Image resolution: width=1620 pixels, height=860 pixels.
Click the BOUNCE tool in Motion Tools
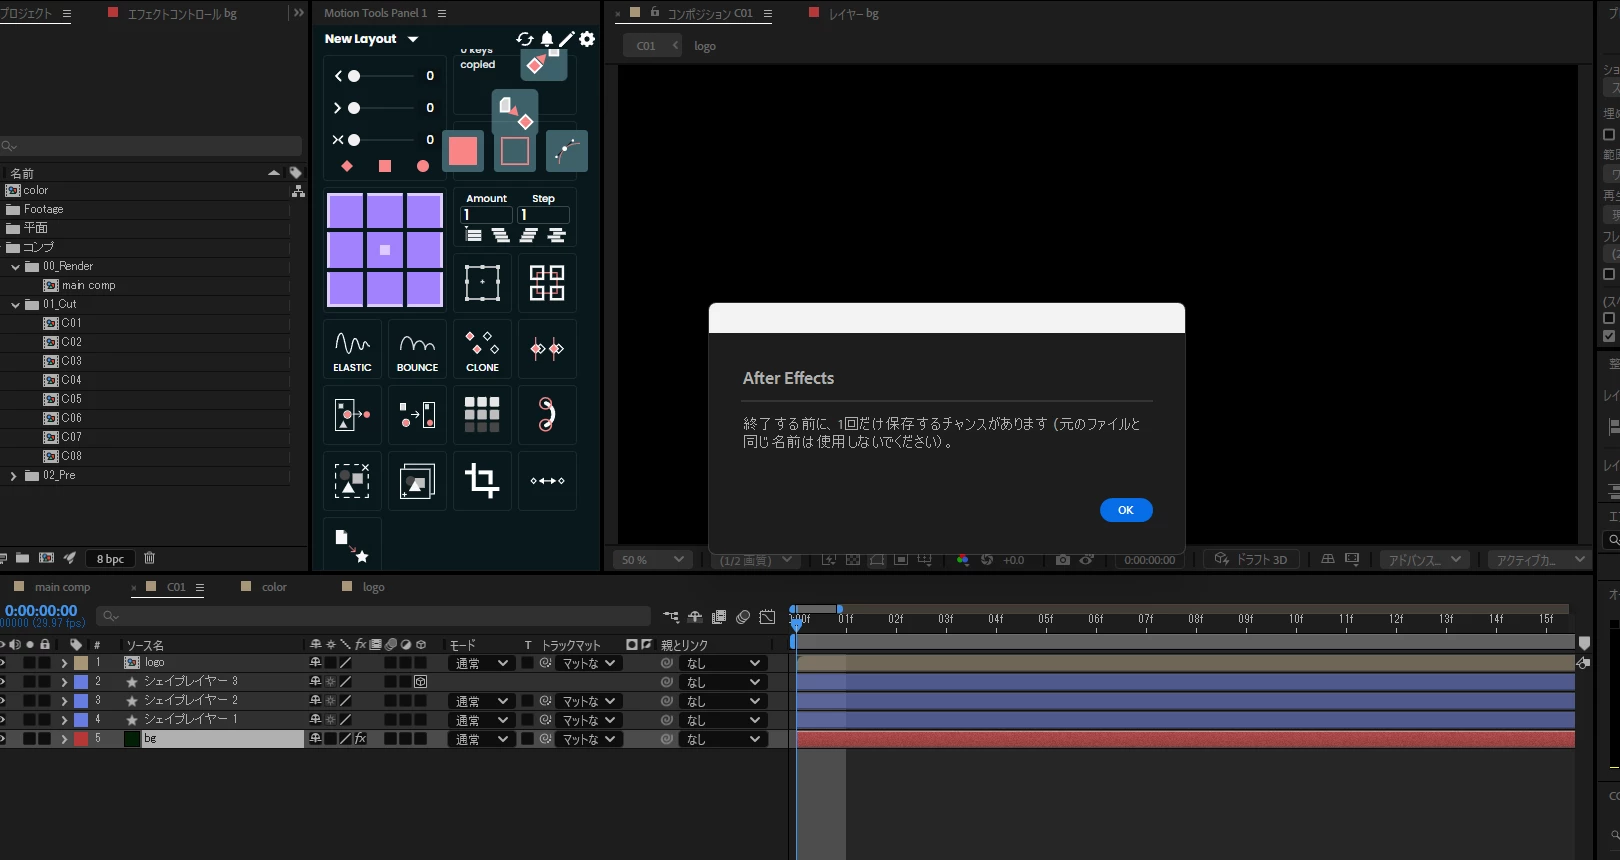[417, 349]
